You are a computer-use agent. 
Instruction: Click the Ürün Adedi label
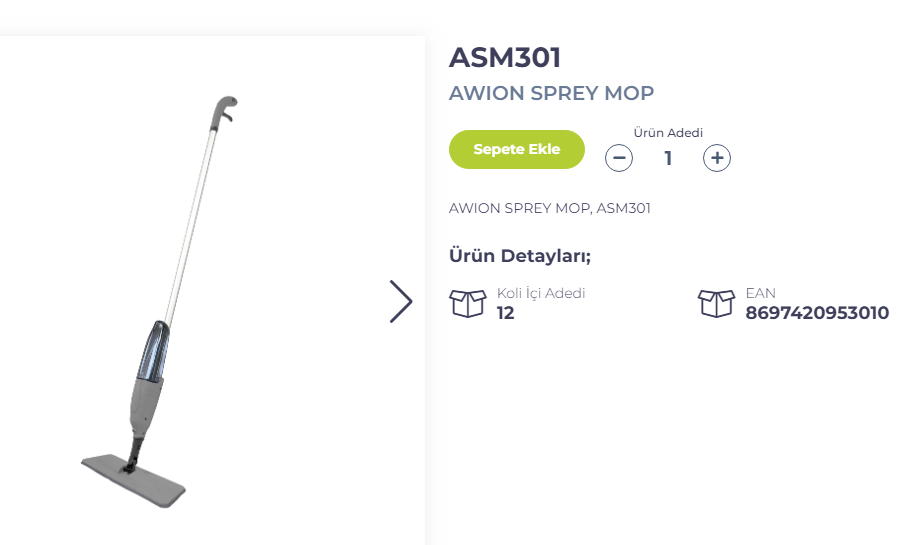668,132
